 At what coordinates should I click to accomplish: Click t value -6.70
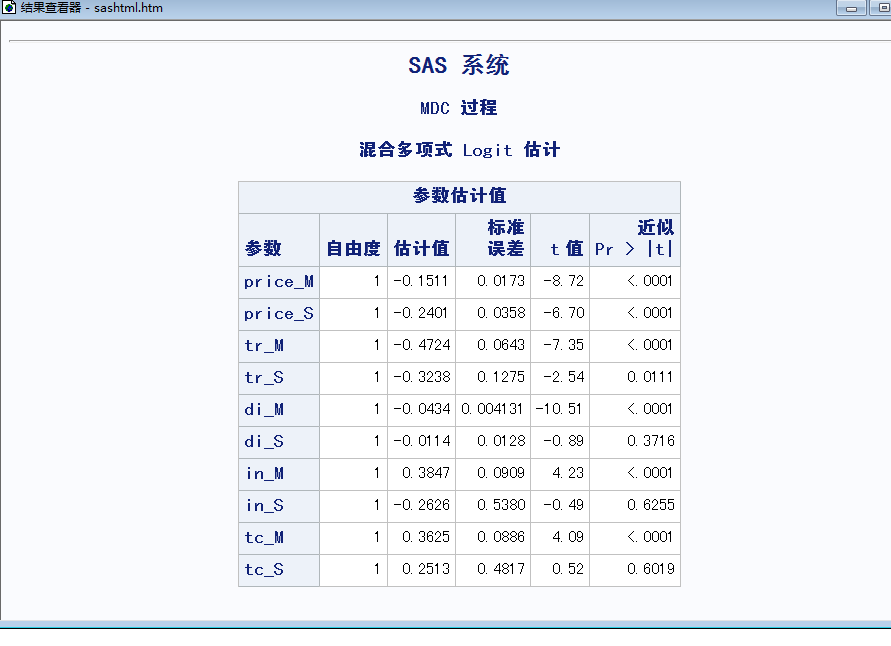click(x=563, y=313)
